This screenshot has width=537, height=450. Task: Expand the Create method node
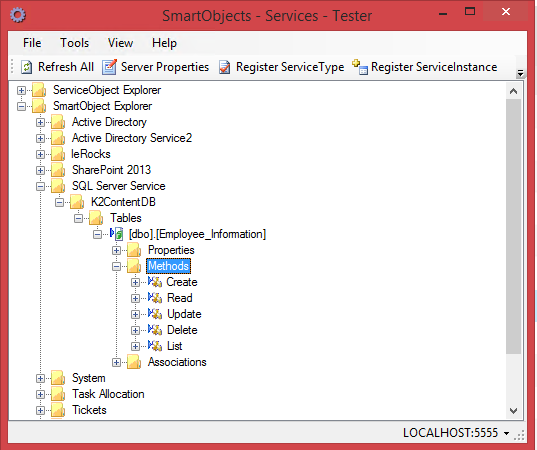tap(135, 283)
